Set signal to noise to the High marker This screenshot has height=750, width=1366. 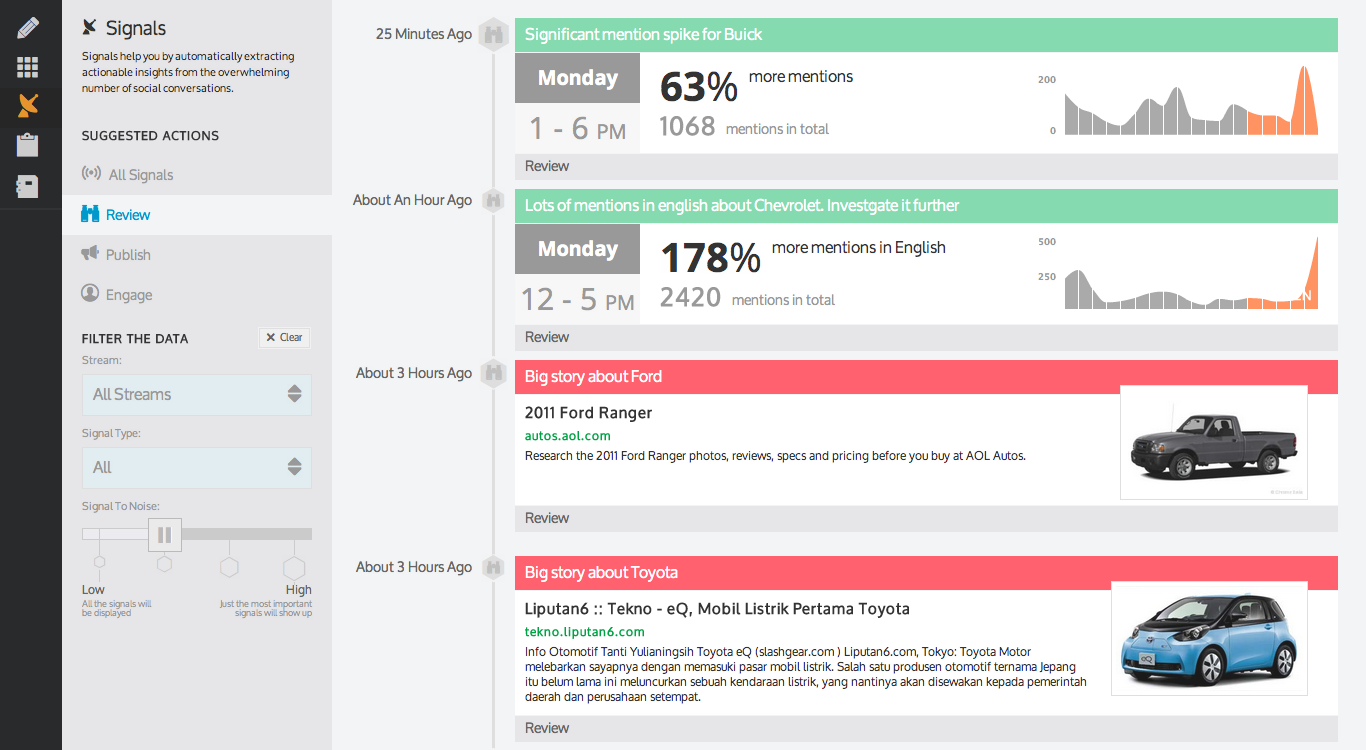294,568
